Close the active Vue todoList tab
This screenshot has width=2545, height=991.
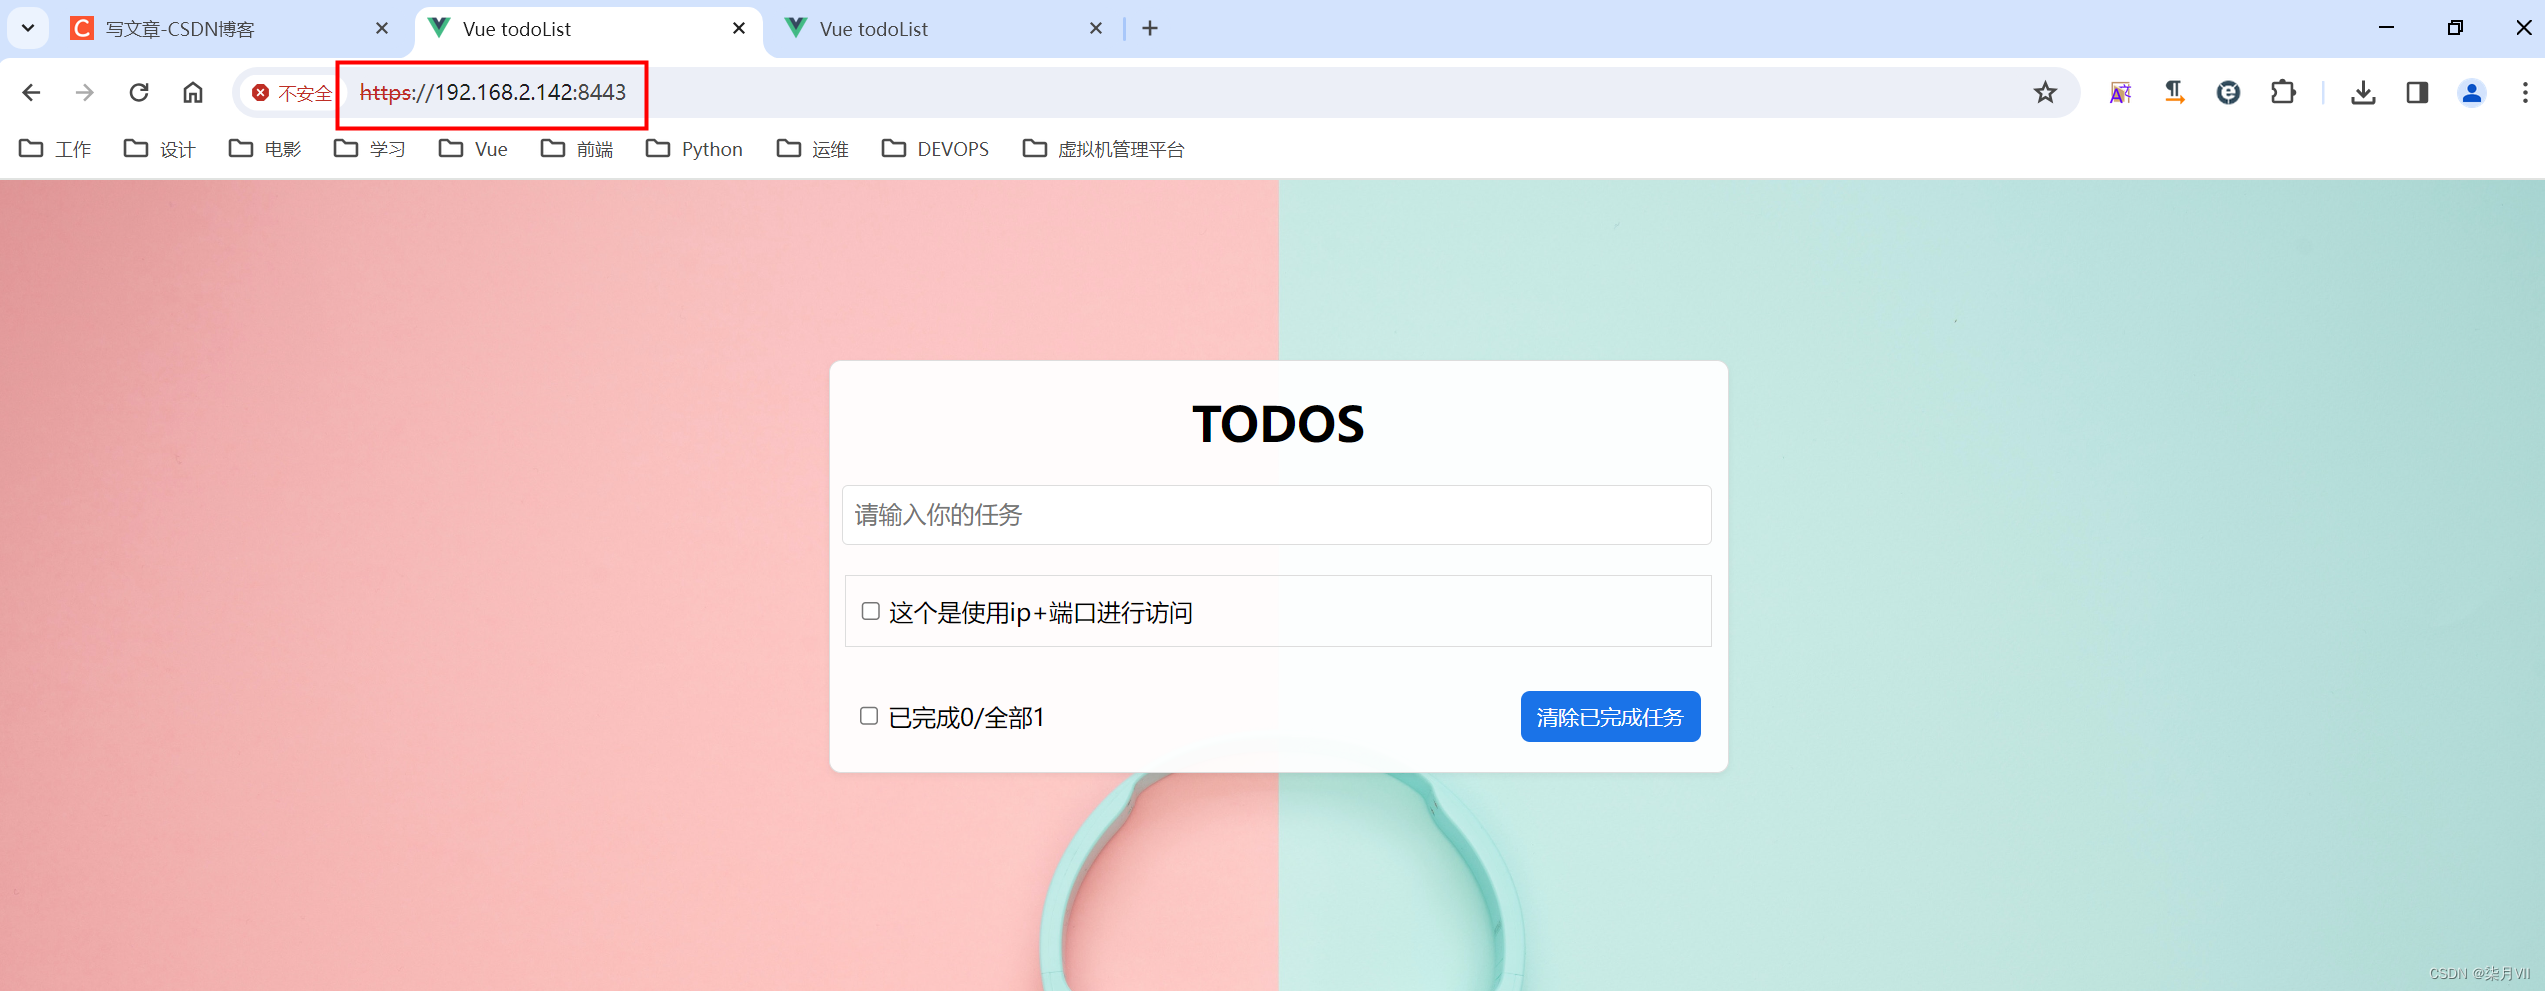[x=739, y=28]
